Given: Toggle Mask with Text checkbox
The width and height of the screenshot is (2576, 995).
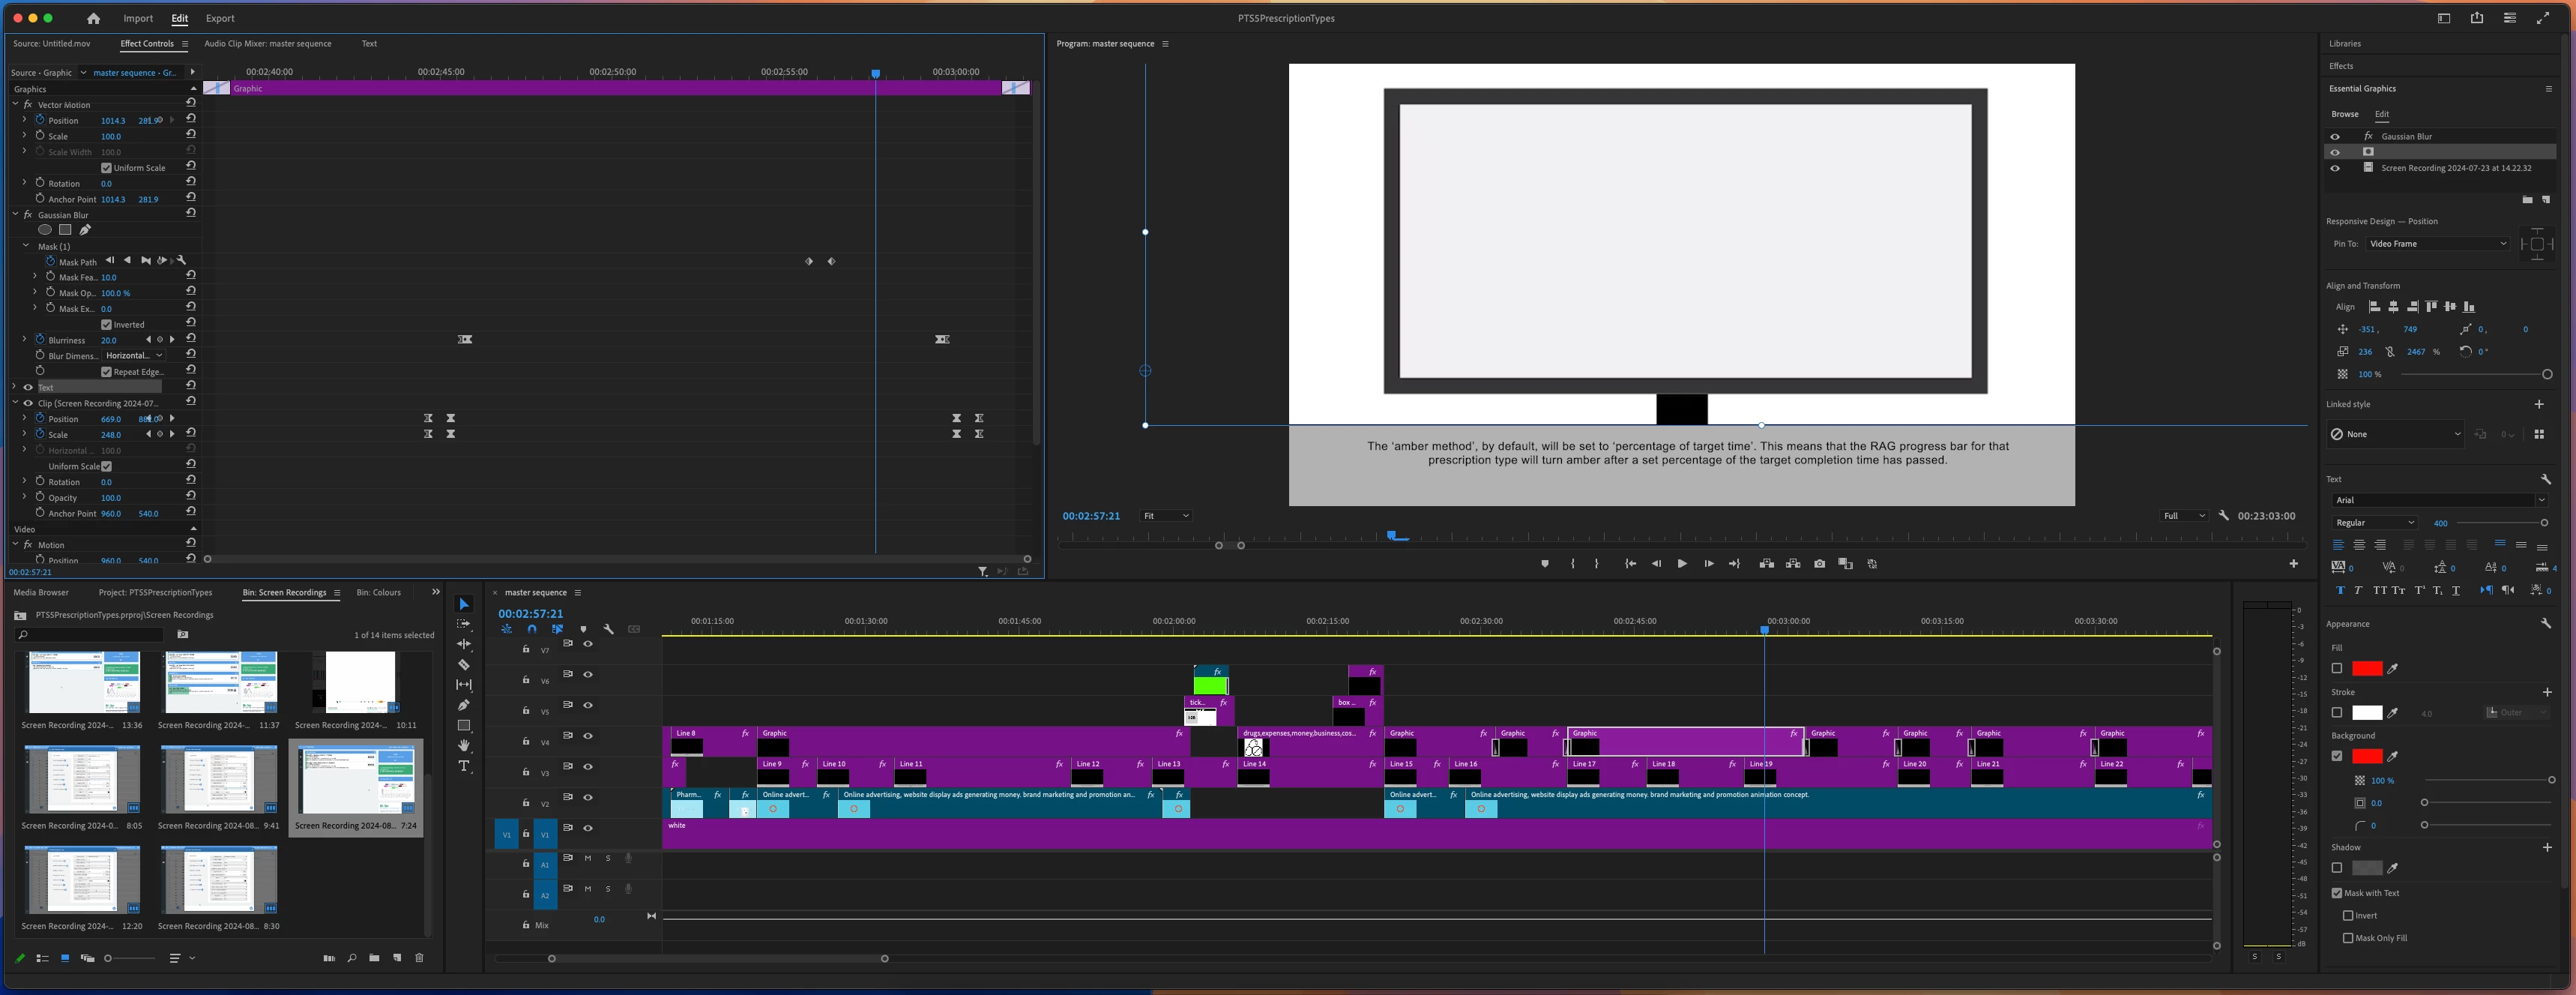Looking at the screenshot, I should 2337,893.
